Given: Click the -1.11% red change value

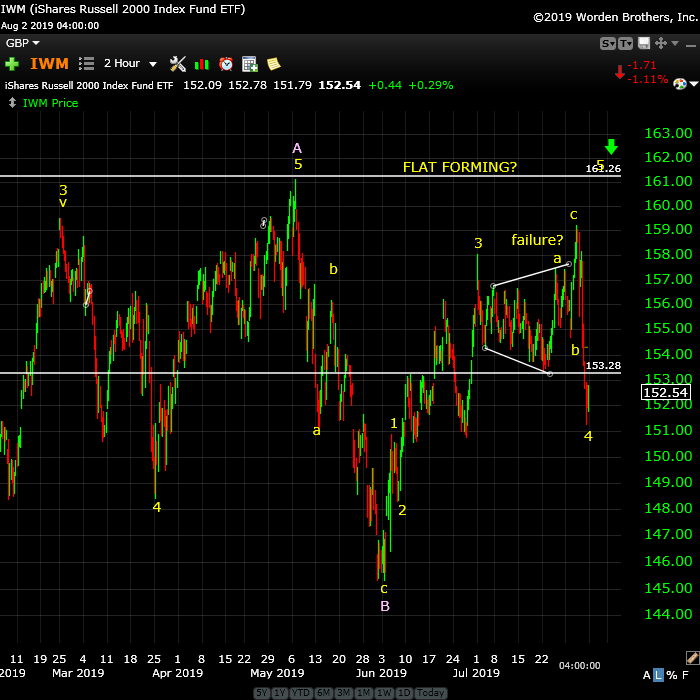Looking at the screenshot, I should coord(647,79).
